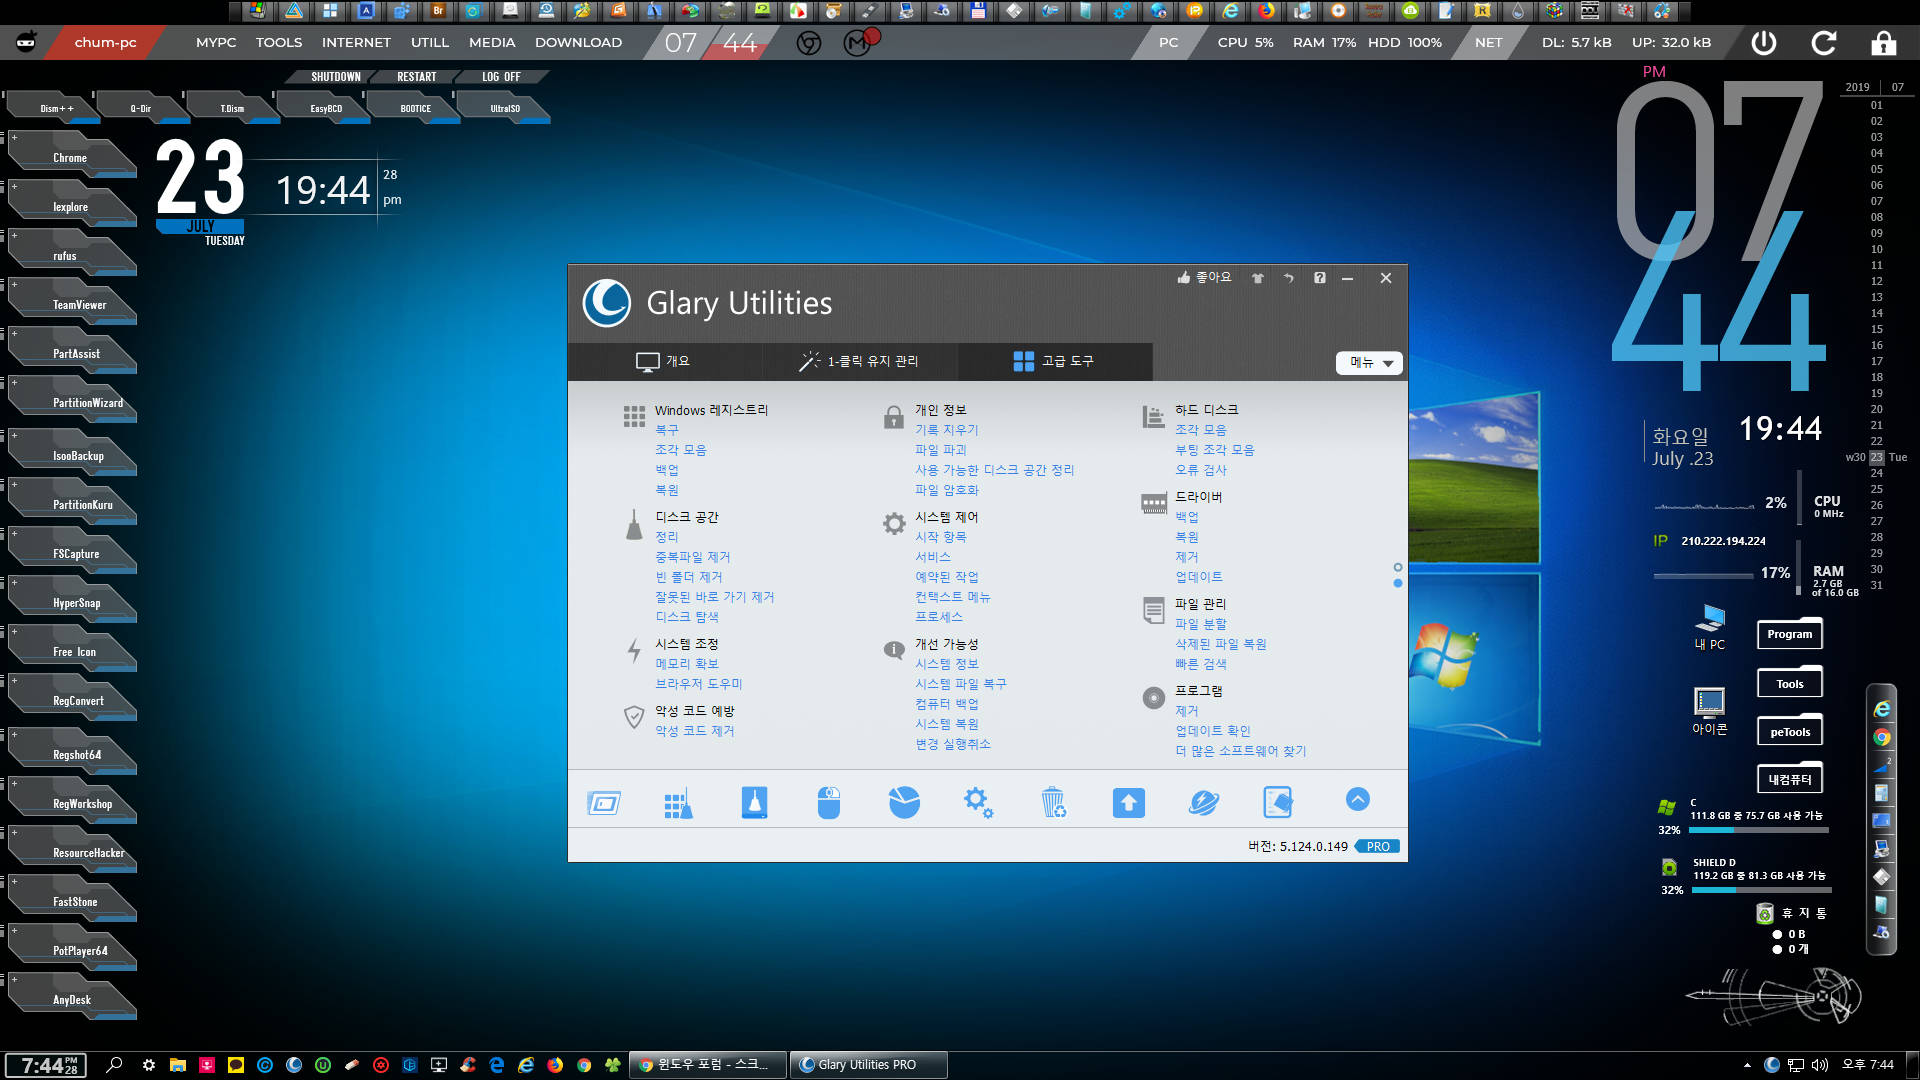Click the LOG OFF button on desktop
Screen dimensions: 1920x1080
(501, 77)
